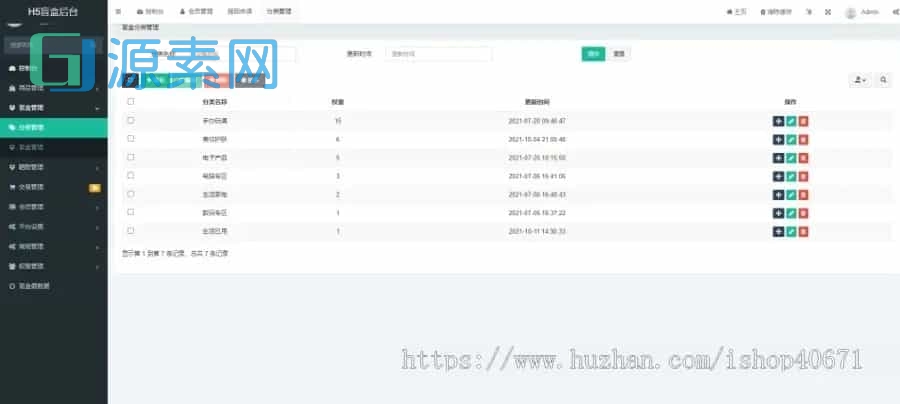
Task: Edit the category row with weight 3
Action: pyautogui.click(x=791, y=176)
